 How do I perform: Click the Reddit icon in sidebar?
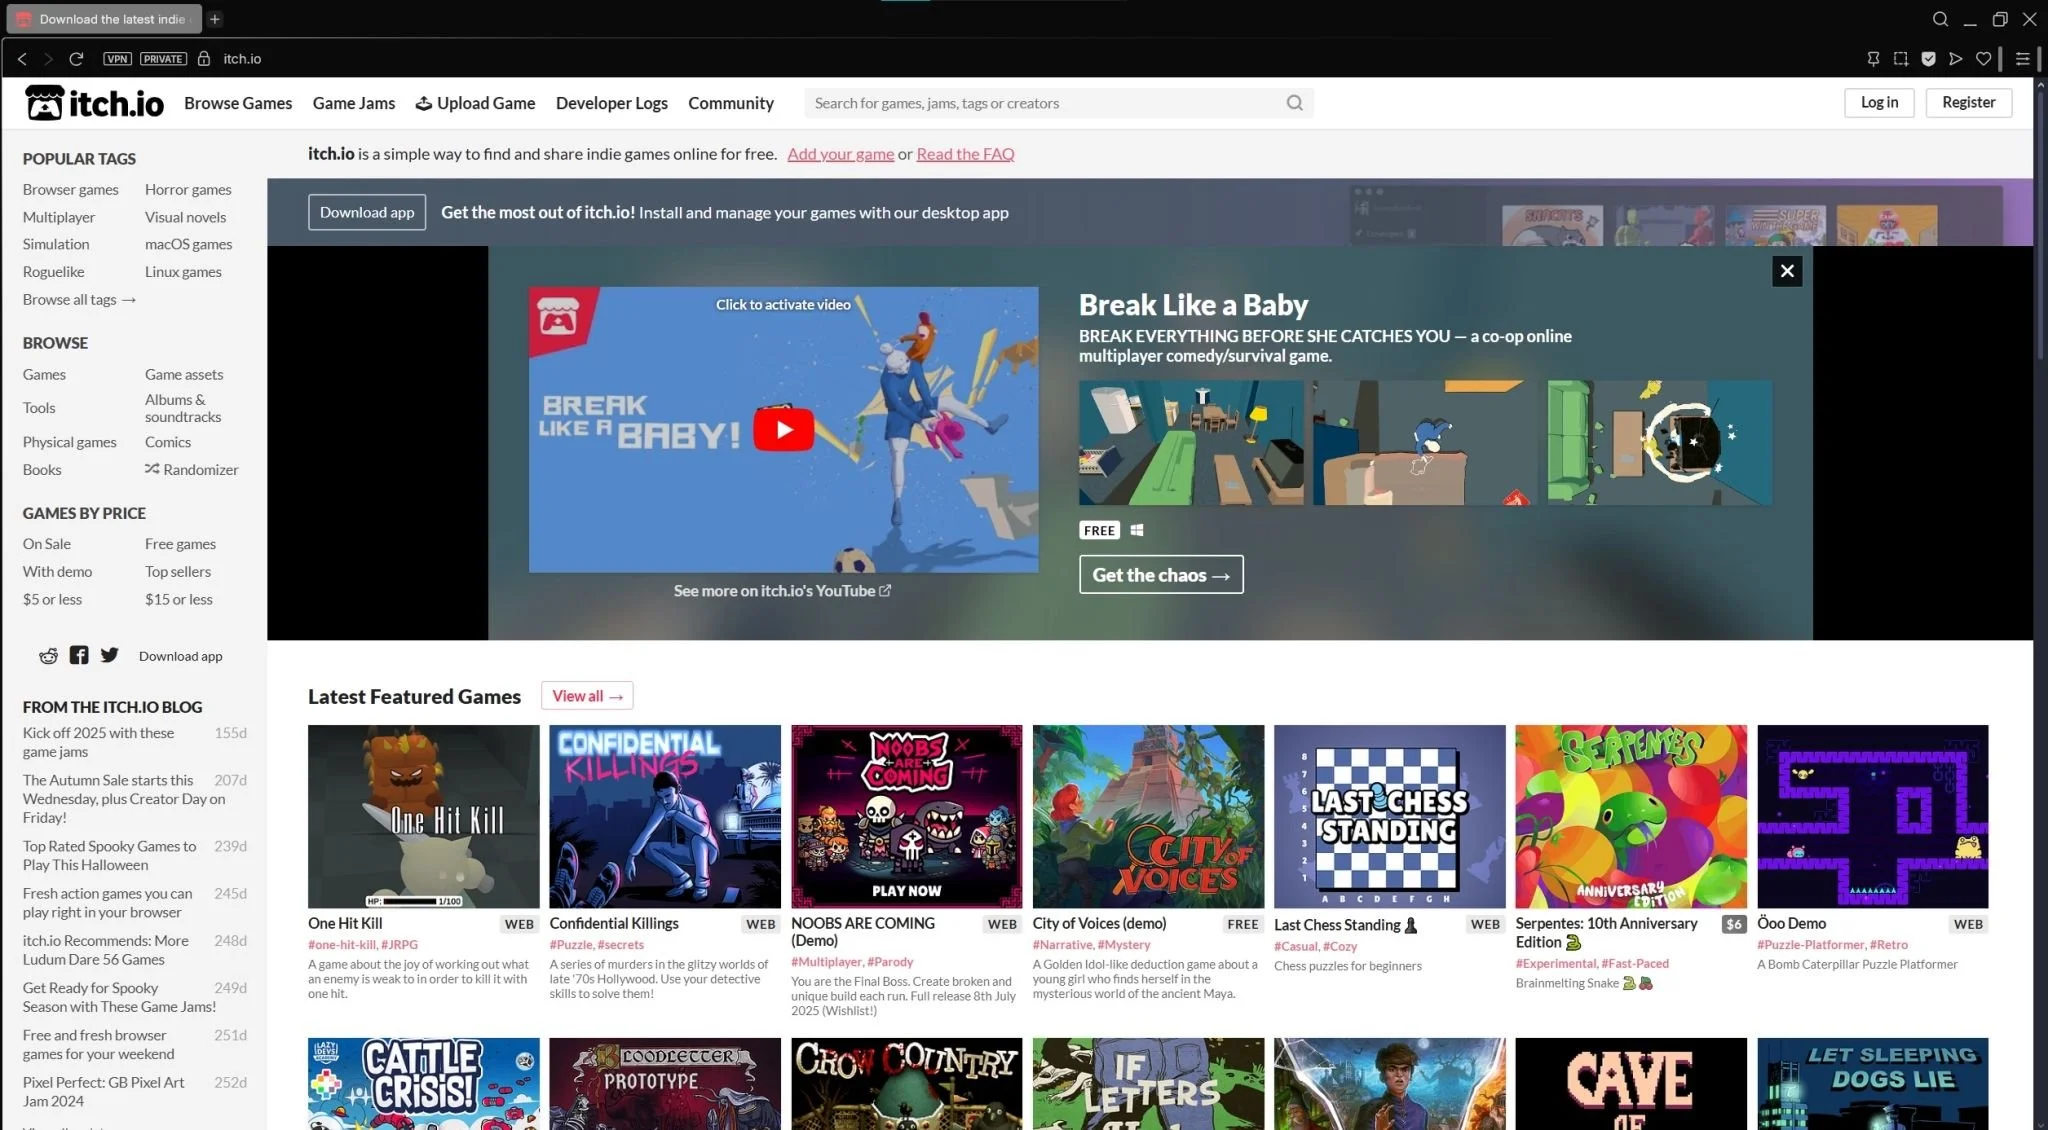pos(48,656)
